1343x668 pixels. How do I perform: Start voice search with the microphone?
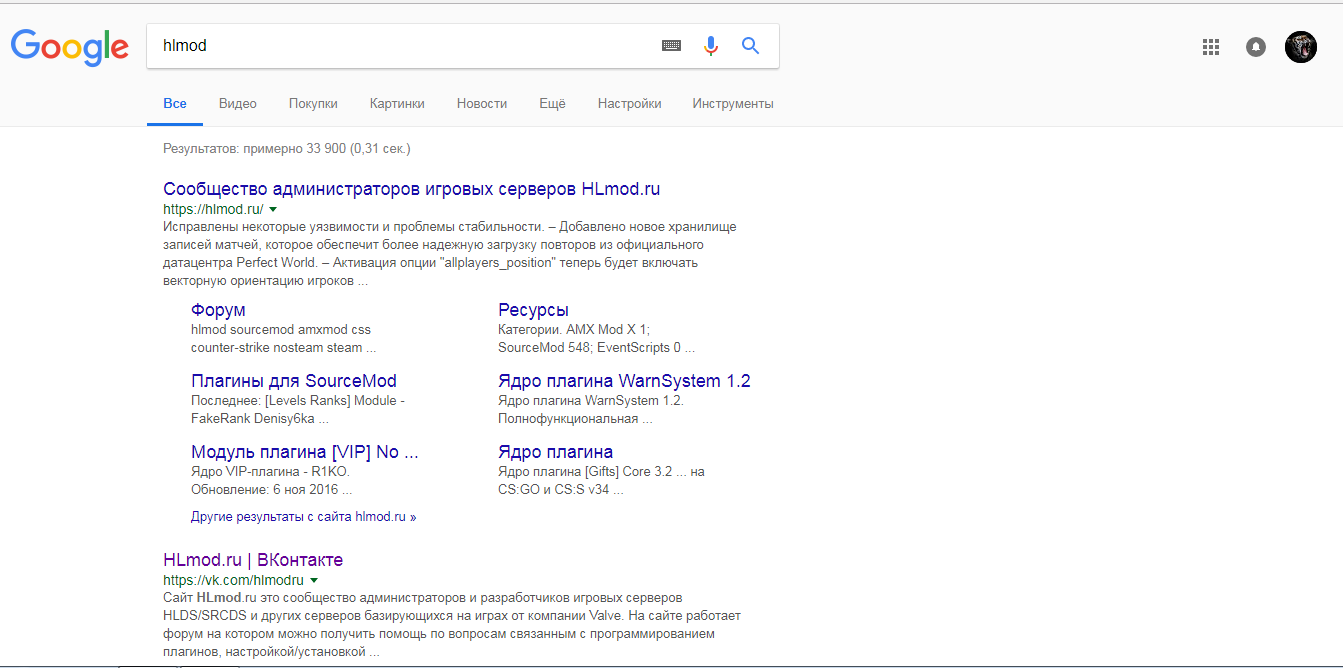(711, 45)
